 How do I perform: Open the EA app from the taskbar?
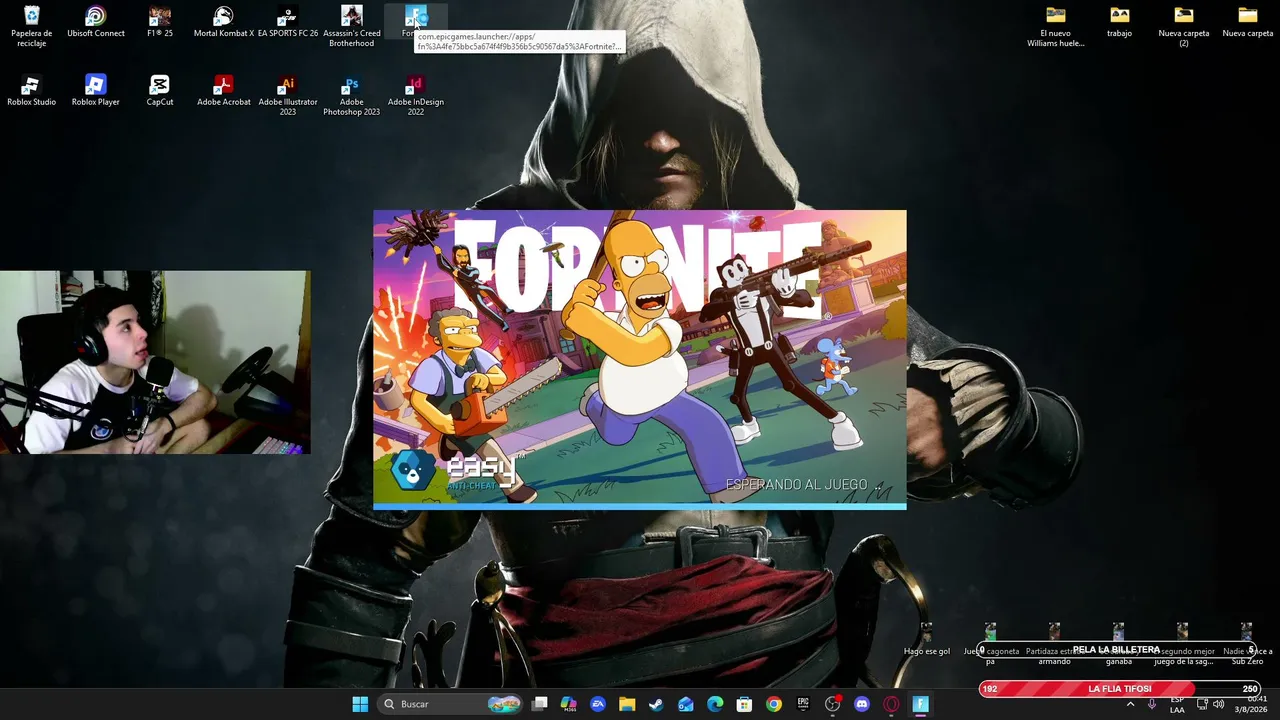pos(598,704)
